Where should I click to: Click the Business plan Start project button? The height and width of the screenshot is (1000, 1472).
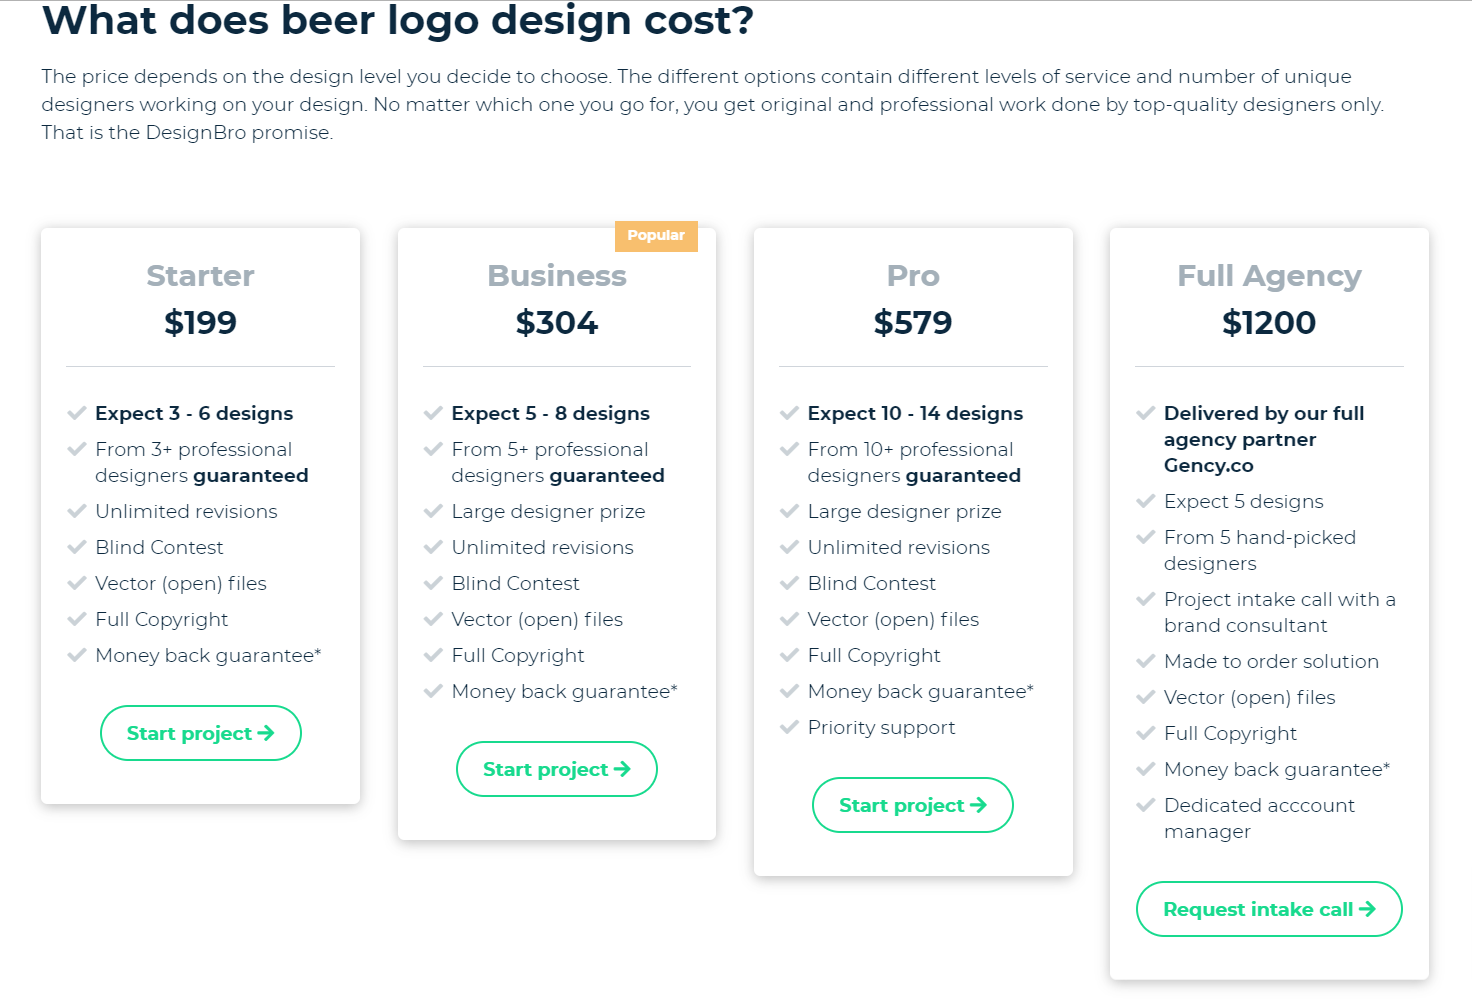point(556,769)
